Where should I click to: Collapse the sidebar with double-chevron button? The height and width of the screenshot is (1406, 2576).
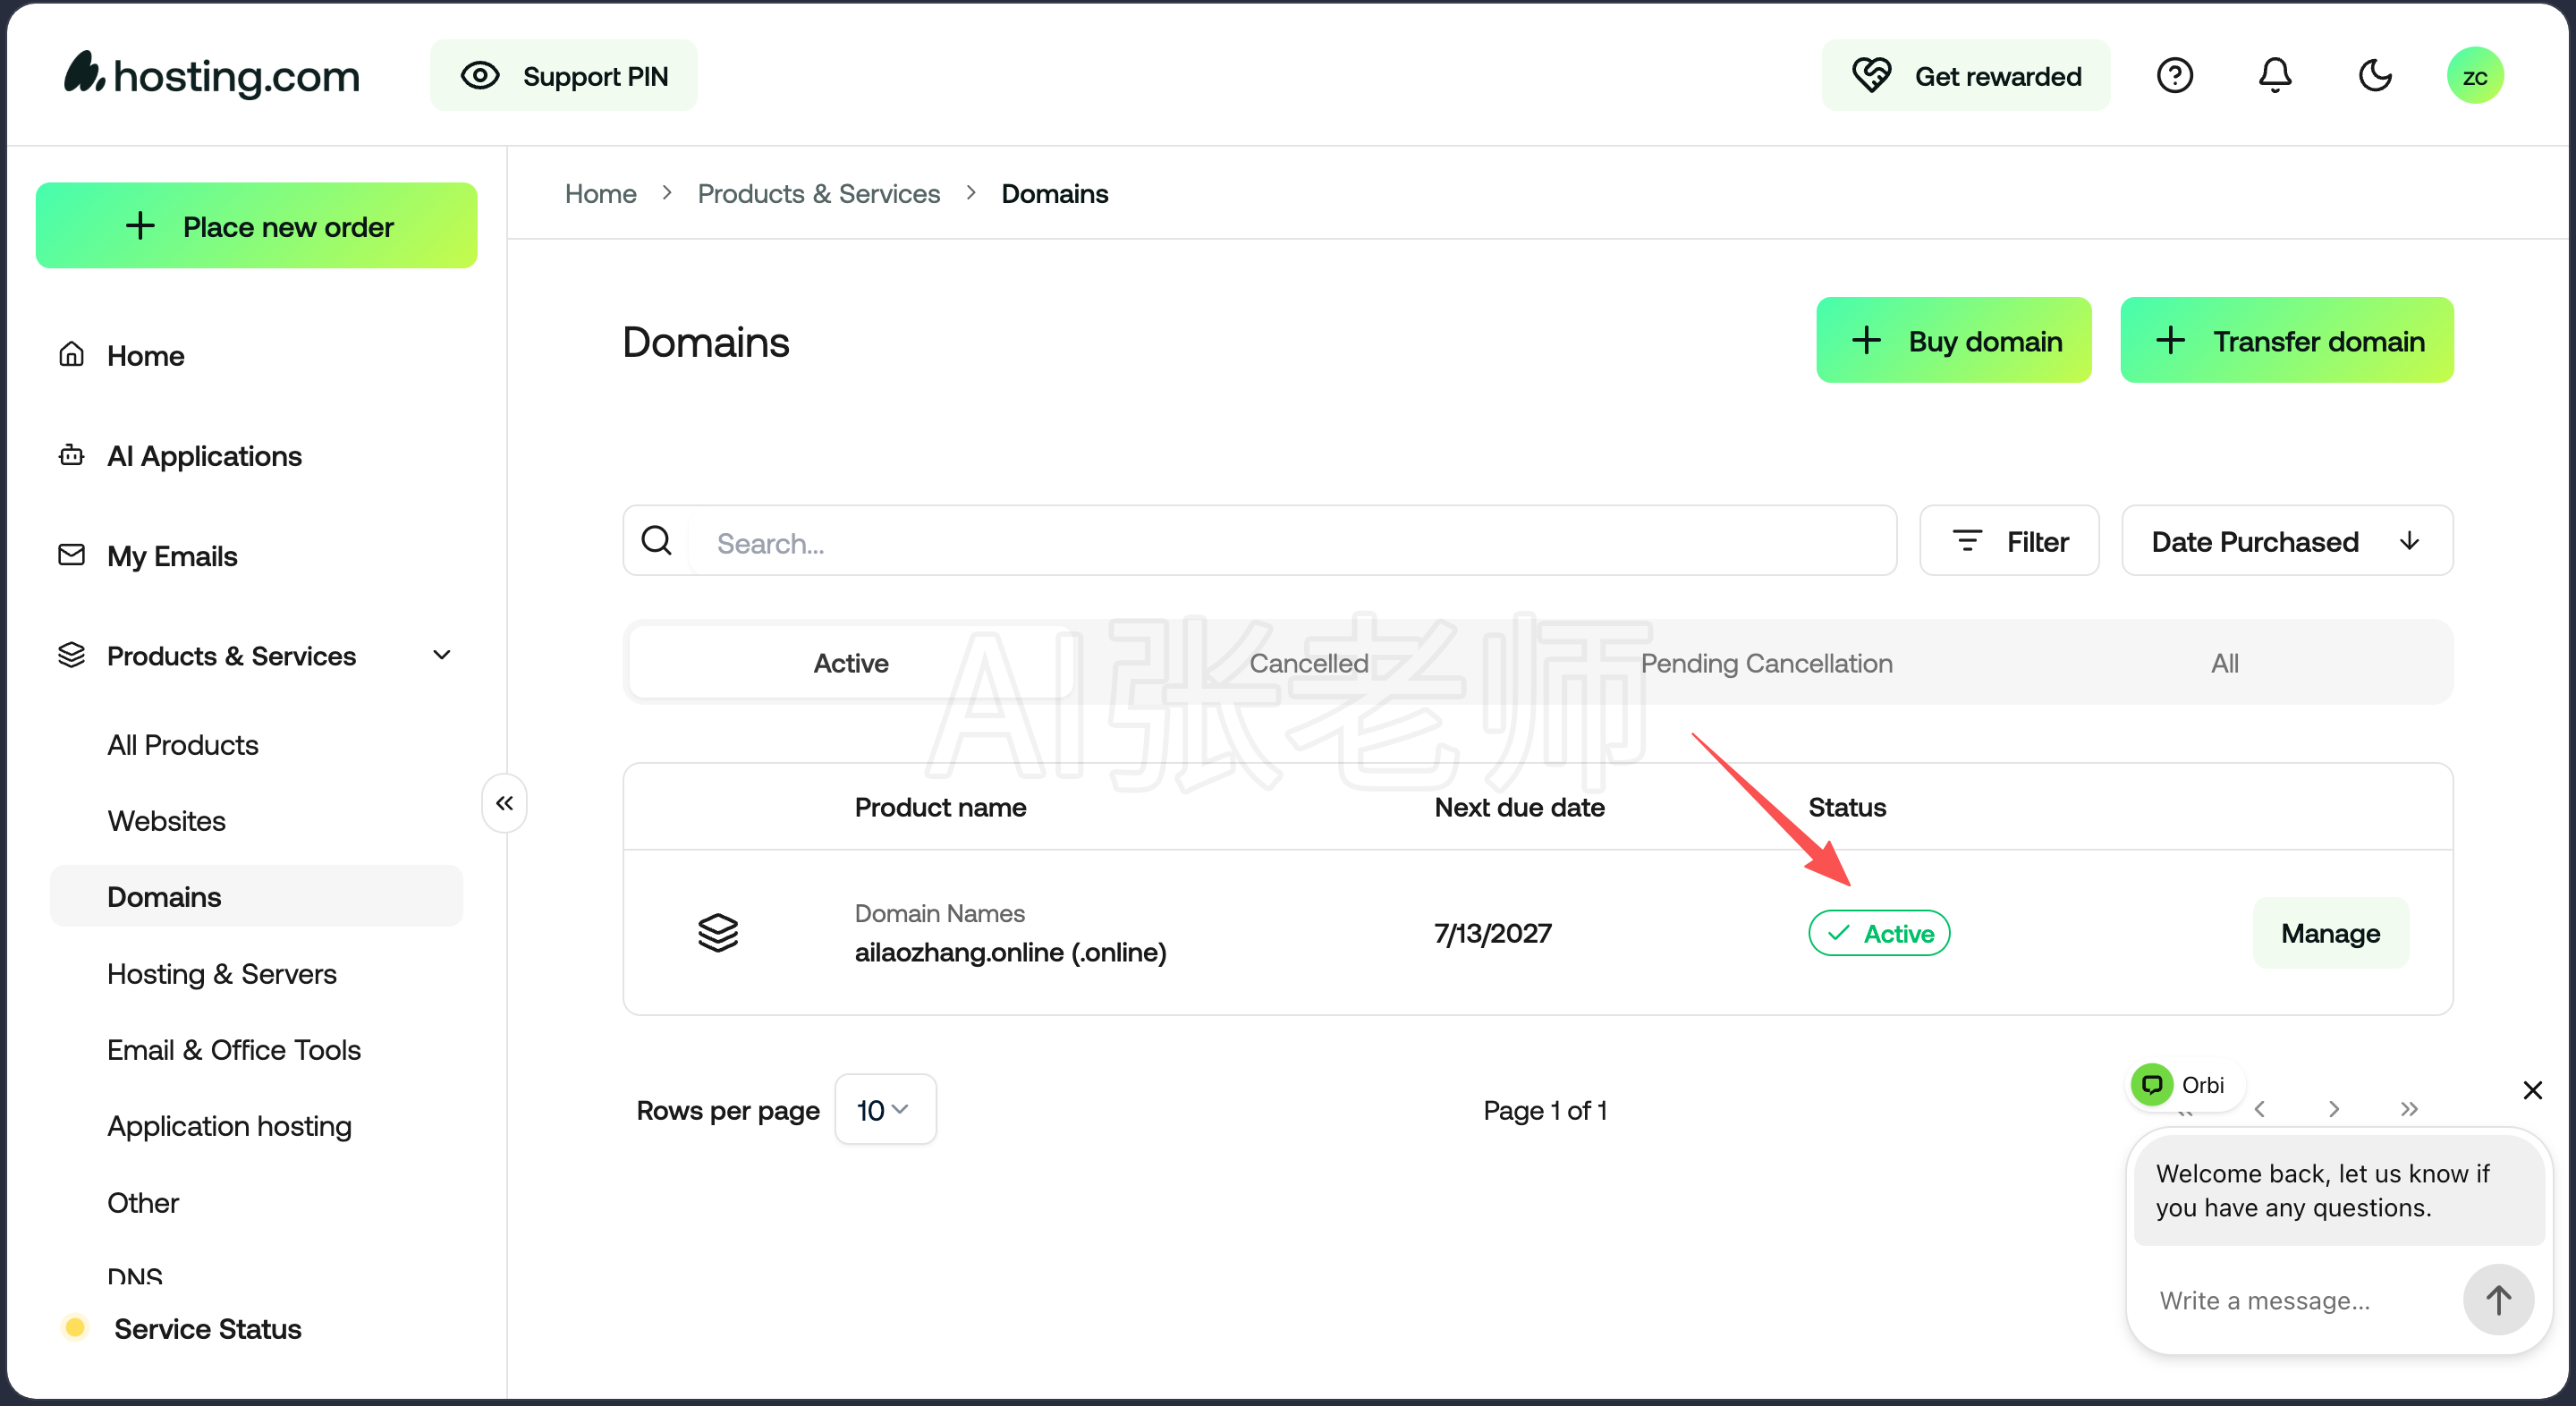505,803
